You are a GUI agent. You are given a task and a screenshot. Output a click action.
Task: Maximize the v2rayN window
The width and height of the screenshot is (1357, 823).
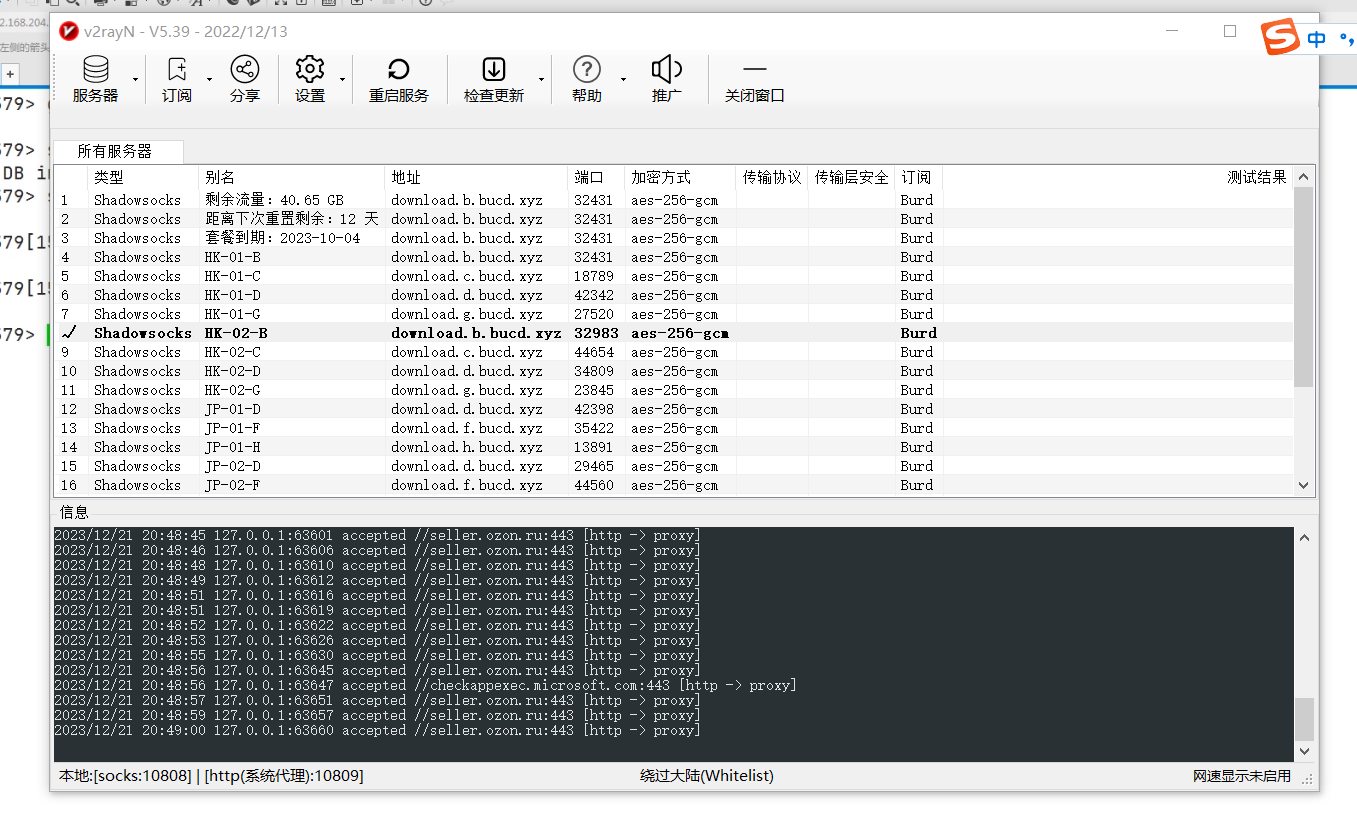point(1230,31)
